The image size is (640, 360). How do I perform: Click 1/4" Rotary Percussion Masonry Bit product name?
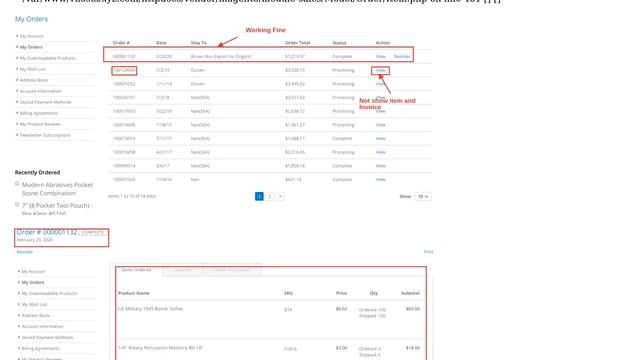160,348
